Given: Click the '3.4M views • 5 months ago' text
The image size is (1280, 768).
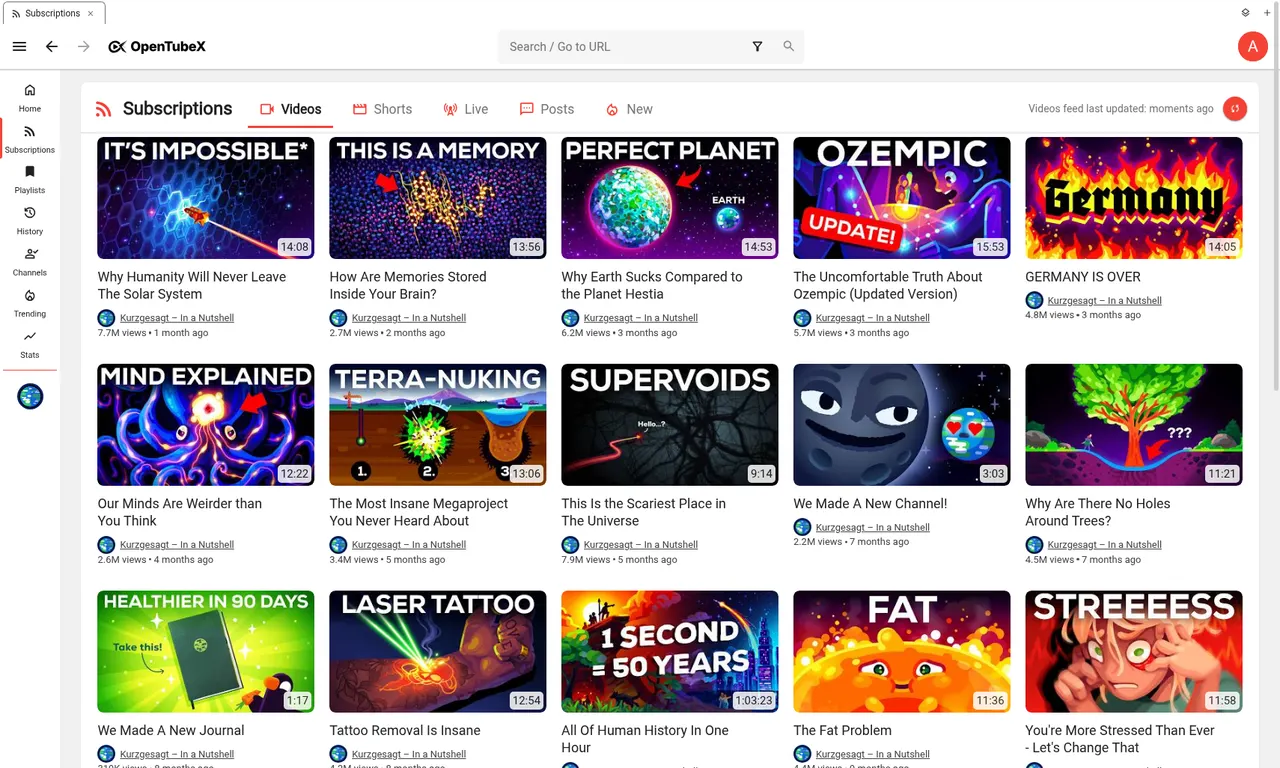Looking at the screenshot, I should (387, 560).
